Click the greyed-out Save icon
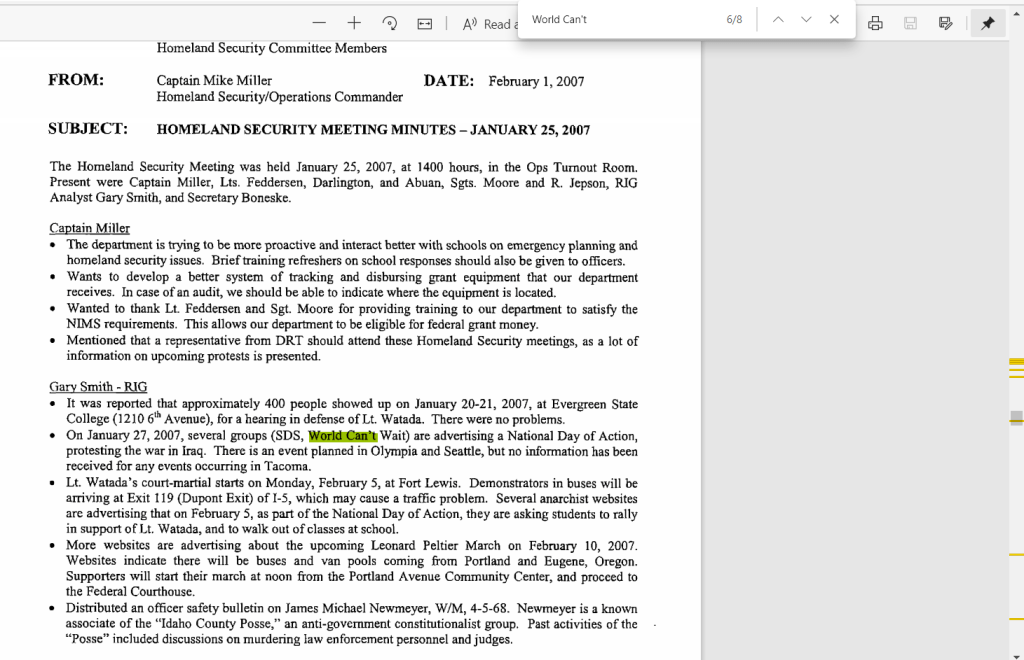 910,23
